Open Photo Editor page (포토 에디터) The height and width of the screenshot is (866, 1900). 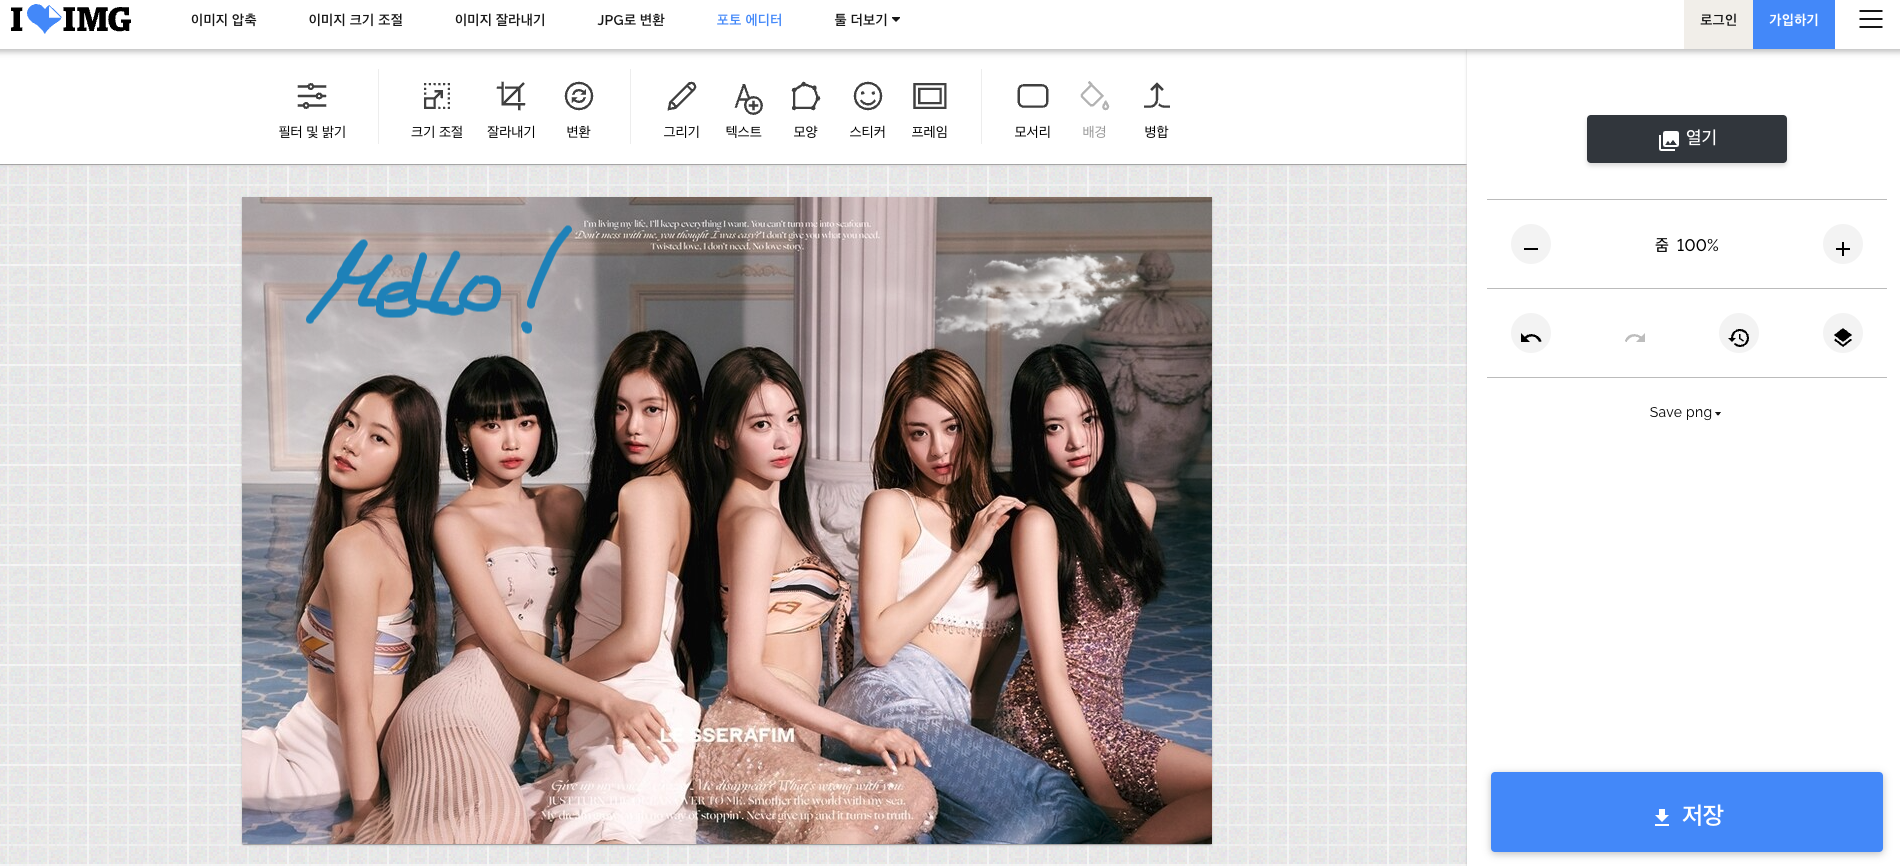click(749, 20)
